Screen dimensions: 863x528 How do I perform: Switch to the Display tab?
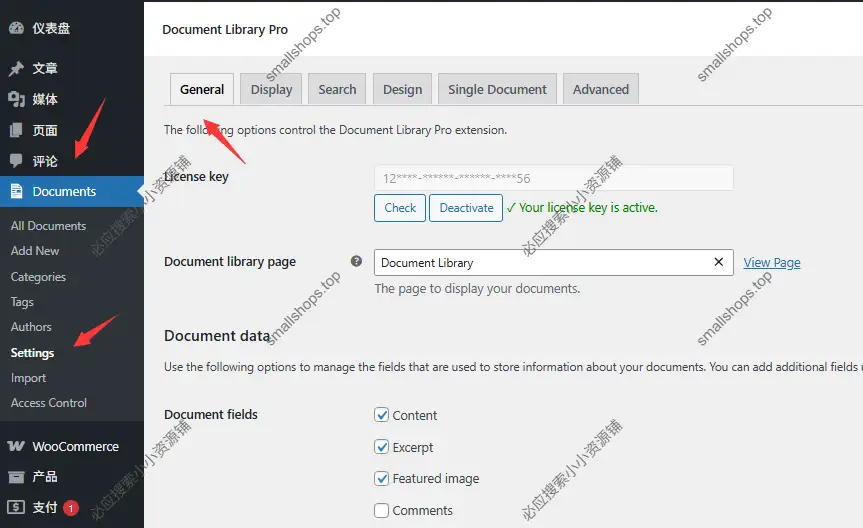(x=271, y=89)
